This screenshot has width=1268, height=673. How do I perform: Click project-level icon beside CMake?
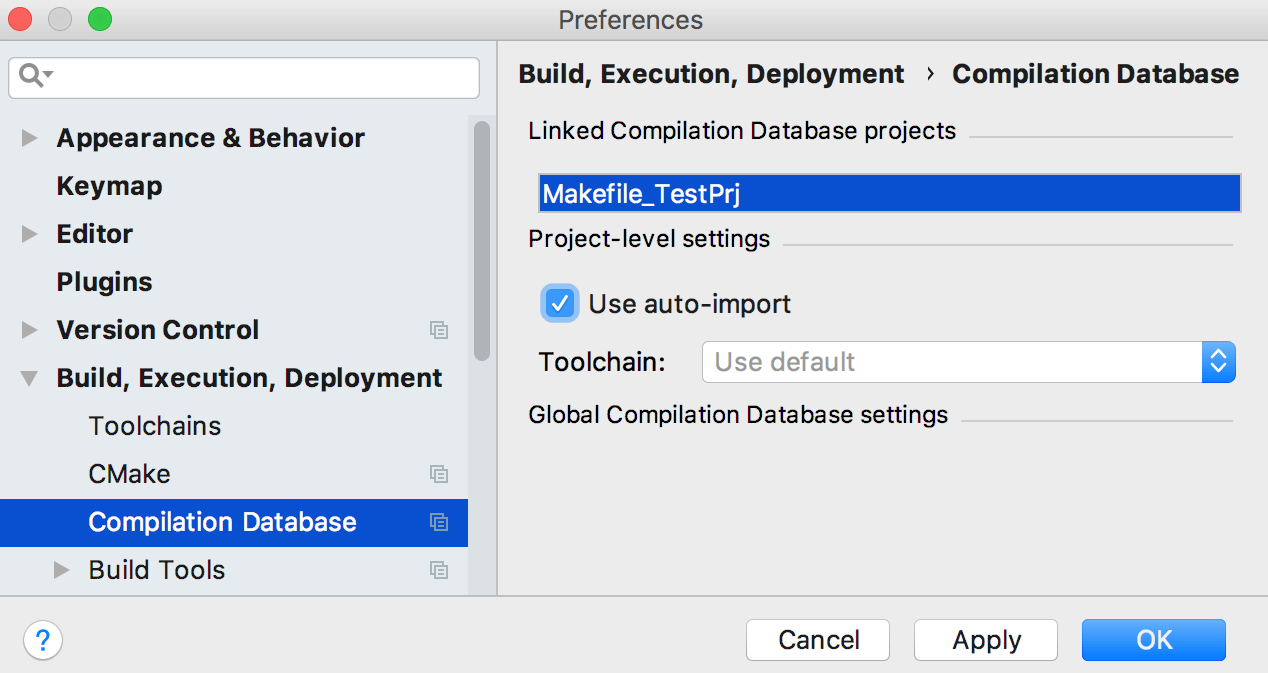point(439,474)
